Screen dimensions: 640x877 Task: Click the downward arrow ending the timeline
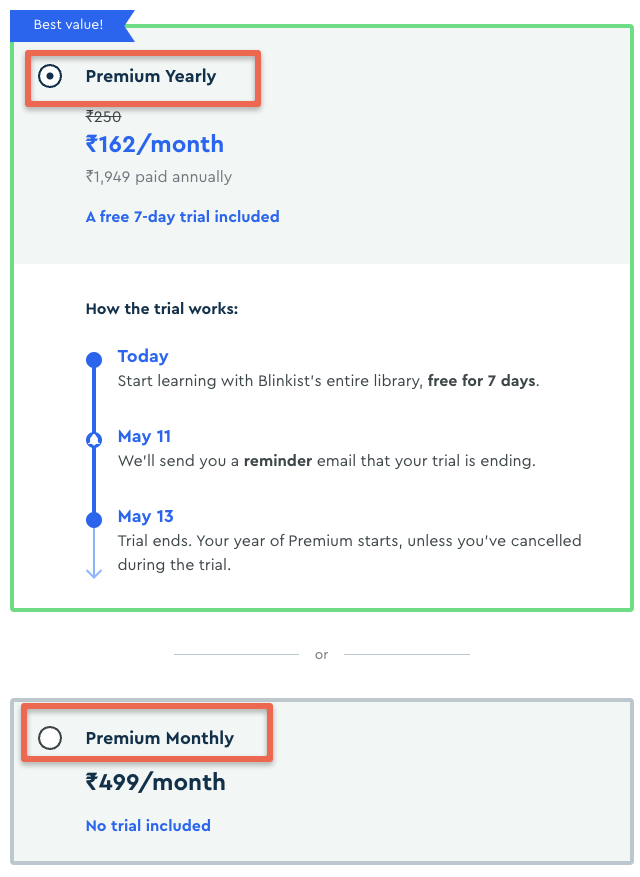(94, 572)
